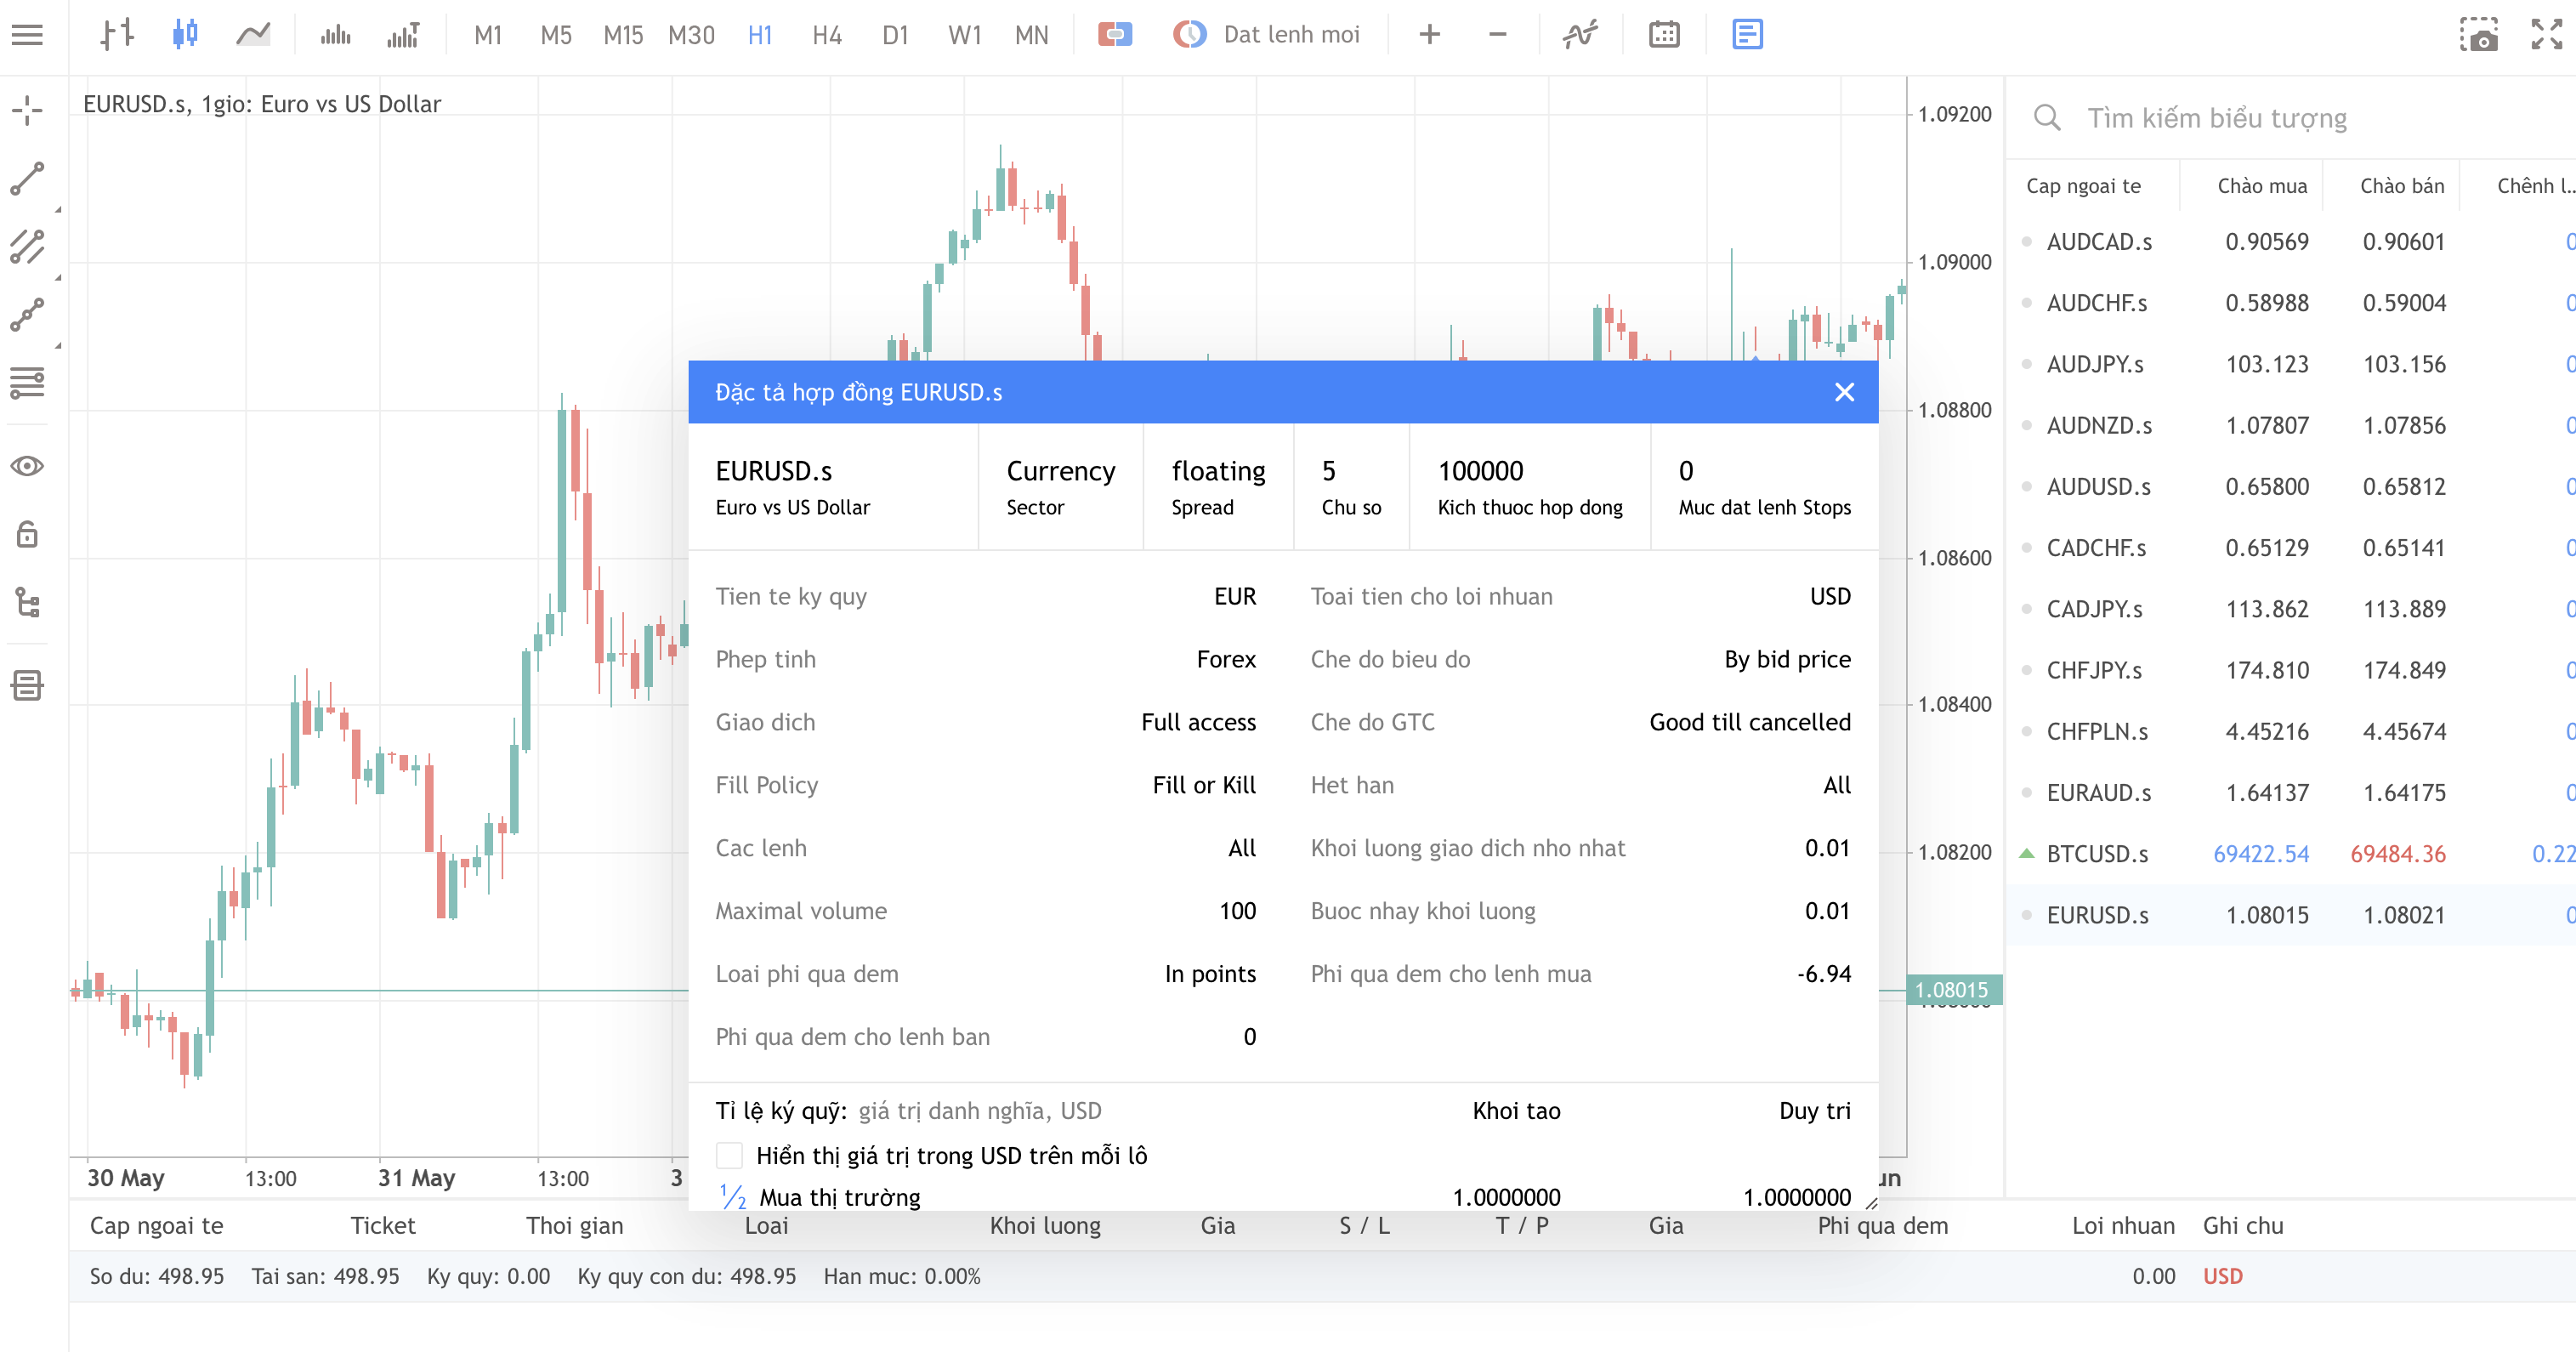
Task: Click the Dat lenh moi new order button
Action: tap(1267, 35)
